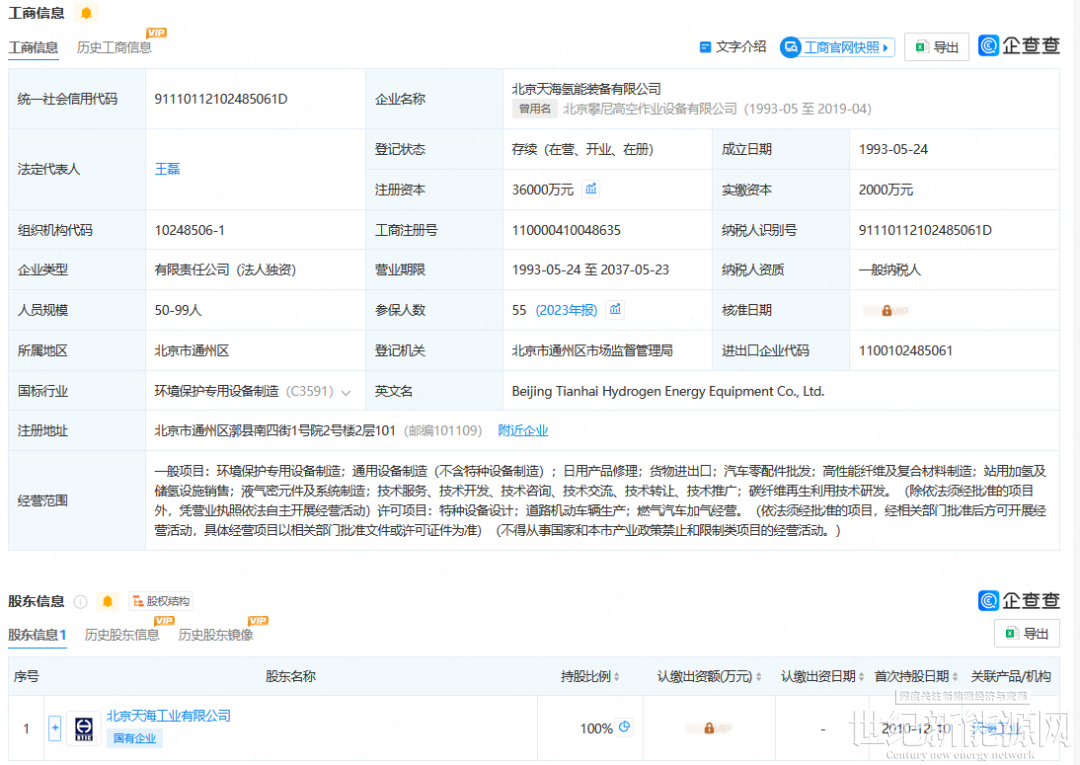This screenshot has width=1080, height=765.
Task: Expand shareholder row 1 with plus button
Action: (x=55, y=728)
